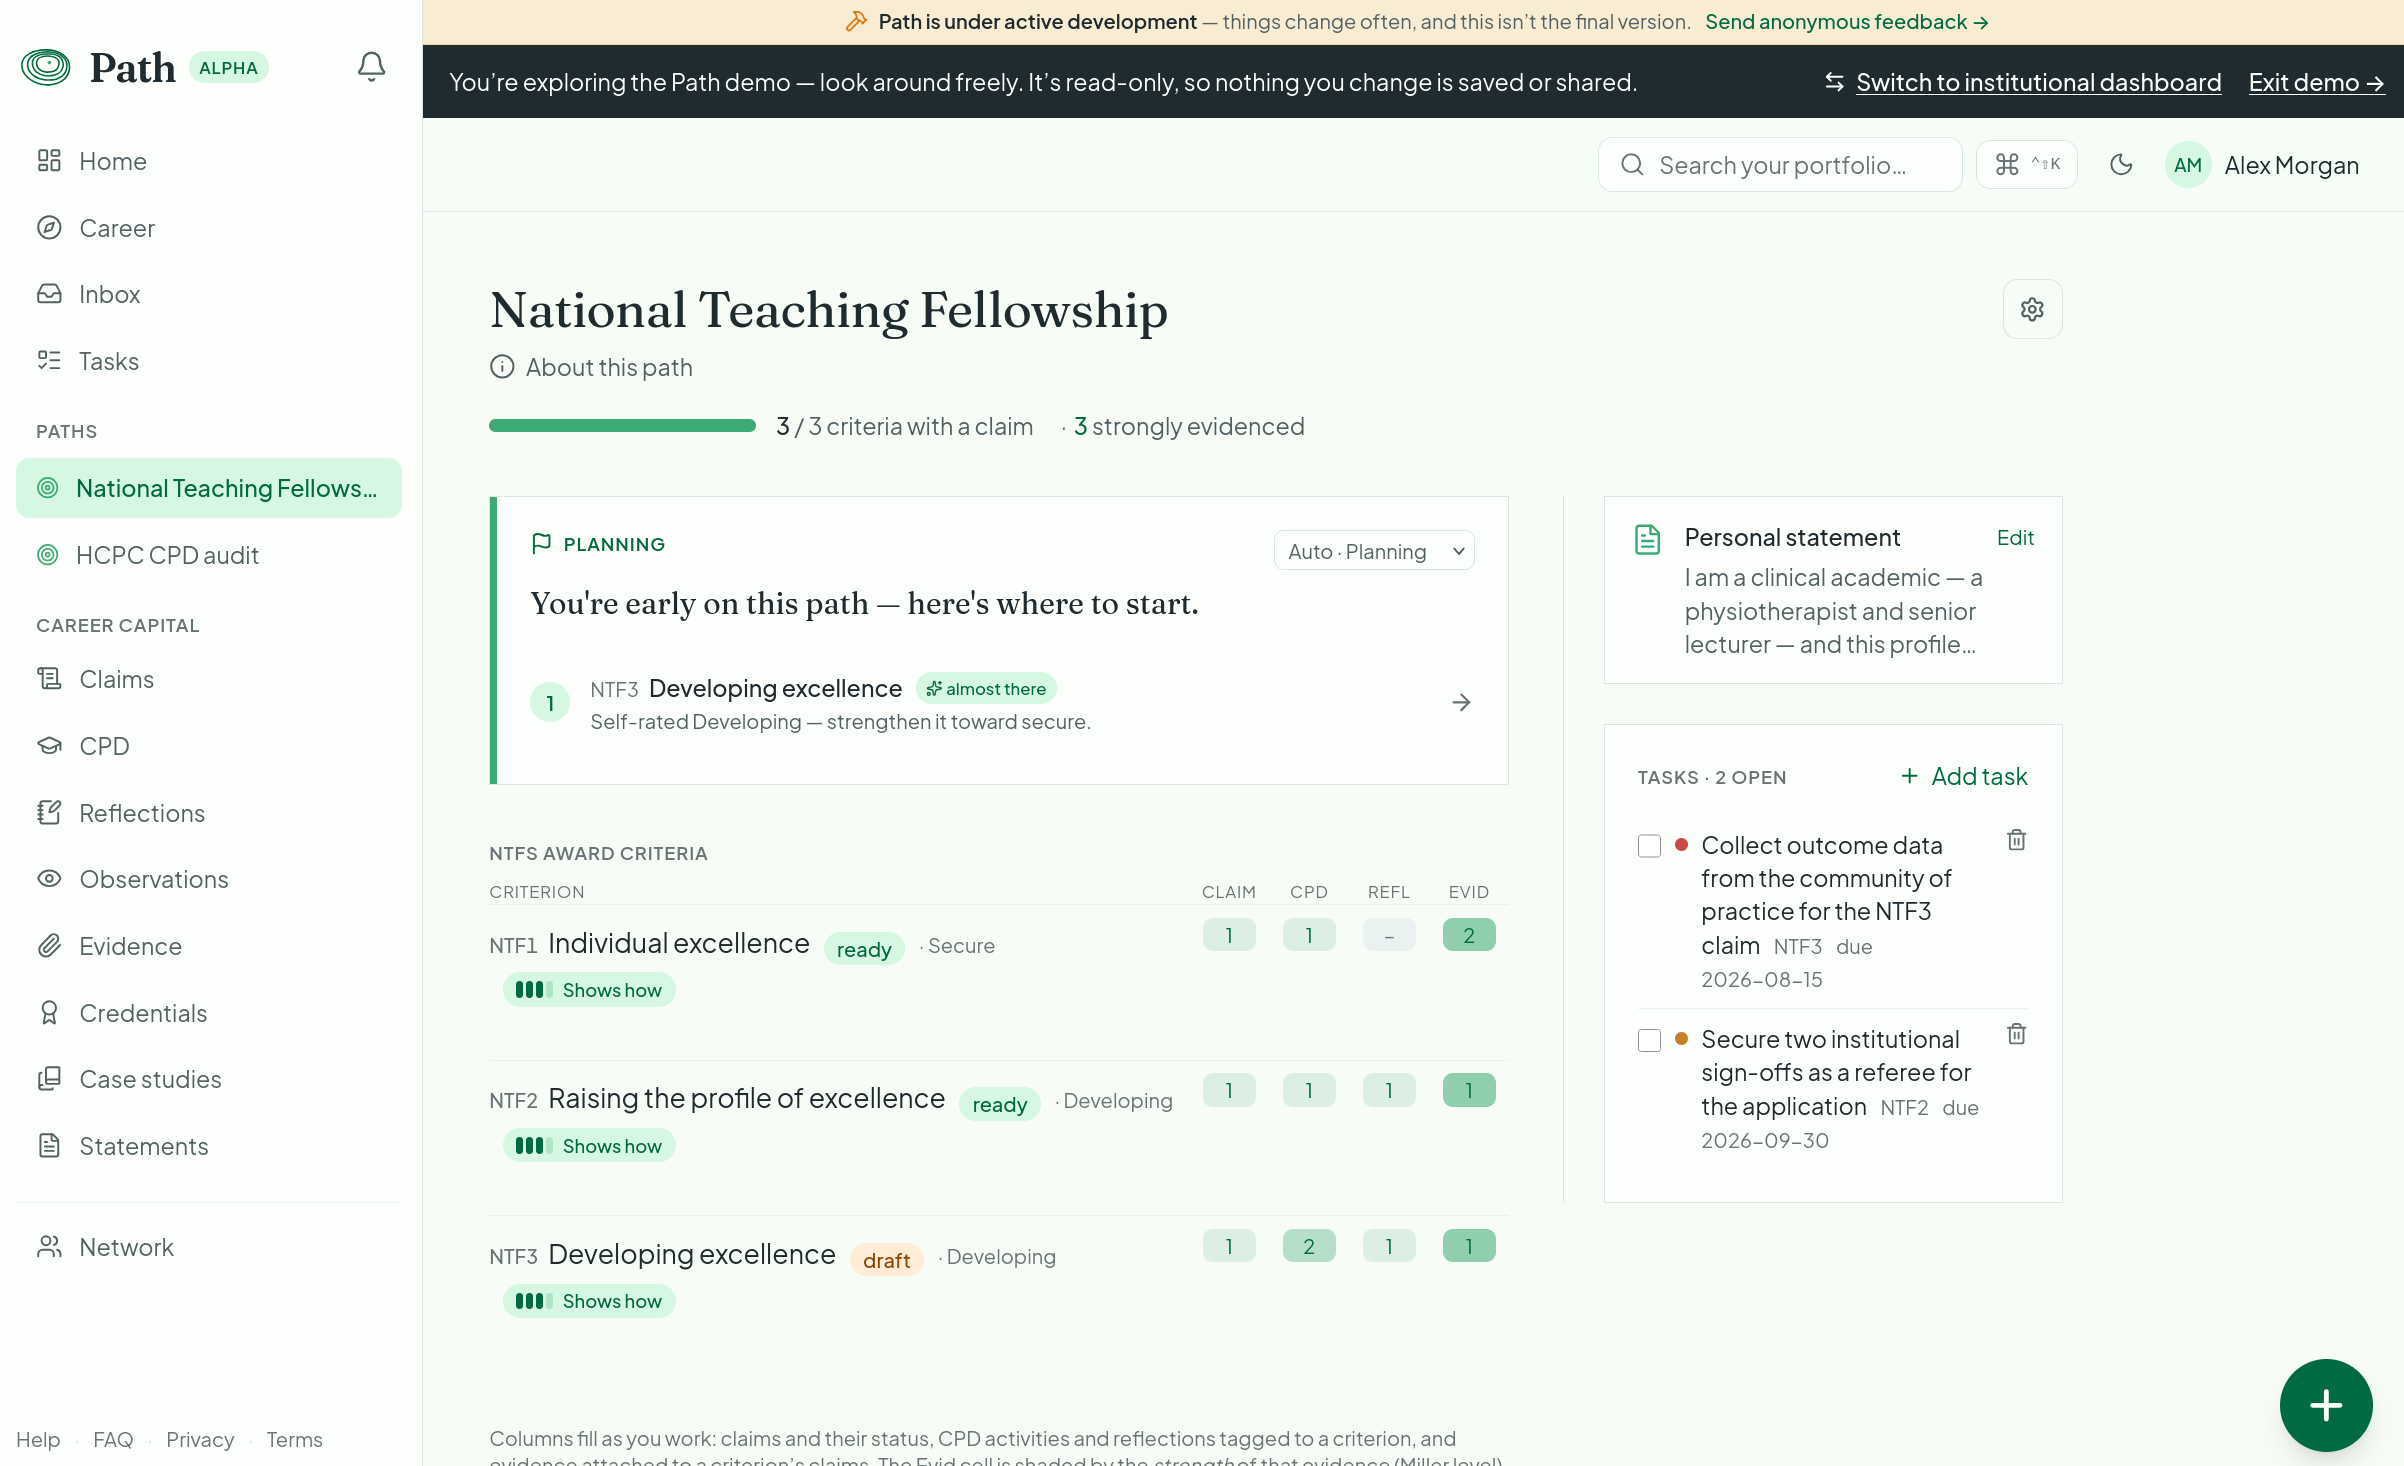This screenshot has height=1466, width=2404.
Task: Open path settings gear
Action: pos(2032,309)
